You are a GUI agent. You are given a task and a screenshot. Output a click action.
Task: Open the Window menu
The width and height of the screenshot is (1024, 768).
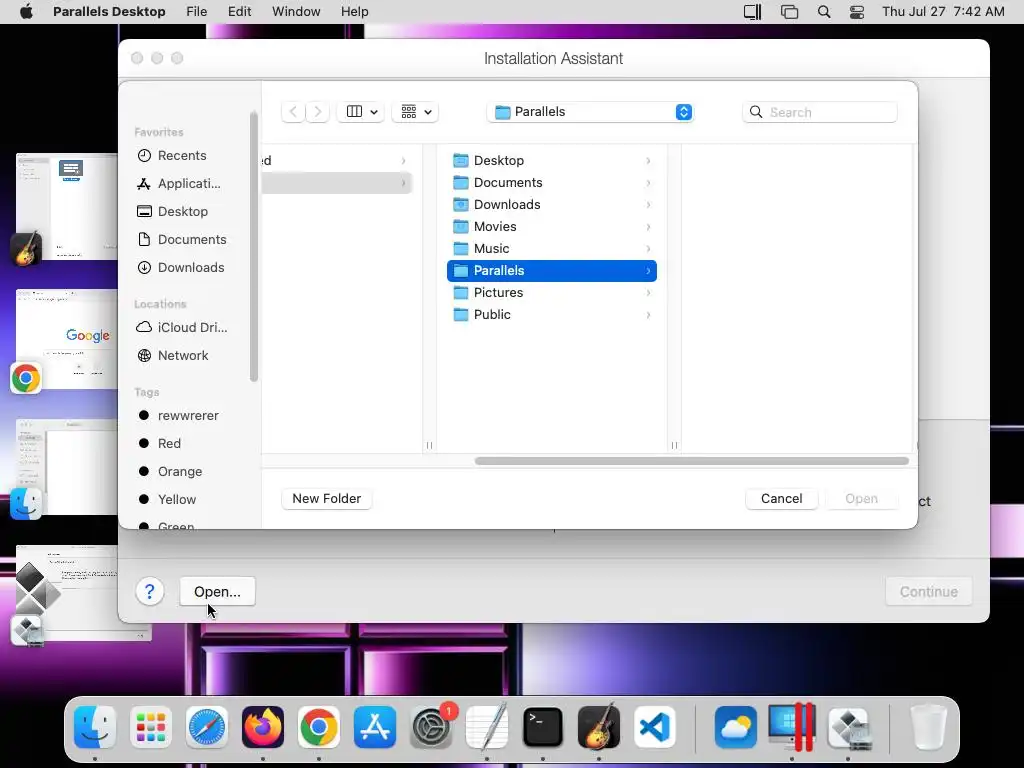point(296,12)
